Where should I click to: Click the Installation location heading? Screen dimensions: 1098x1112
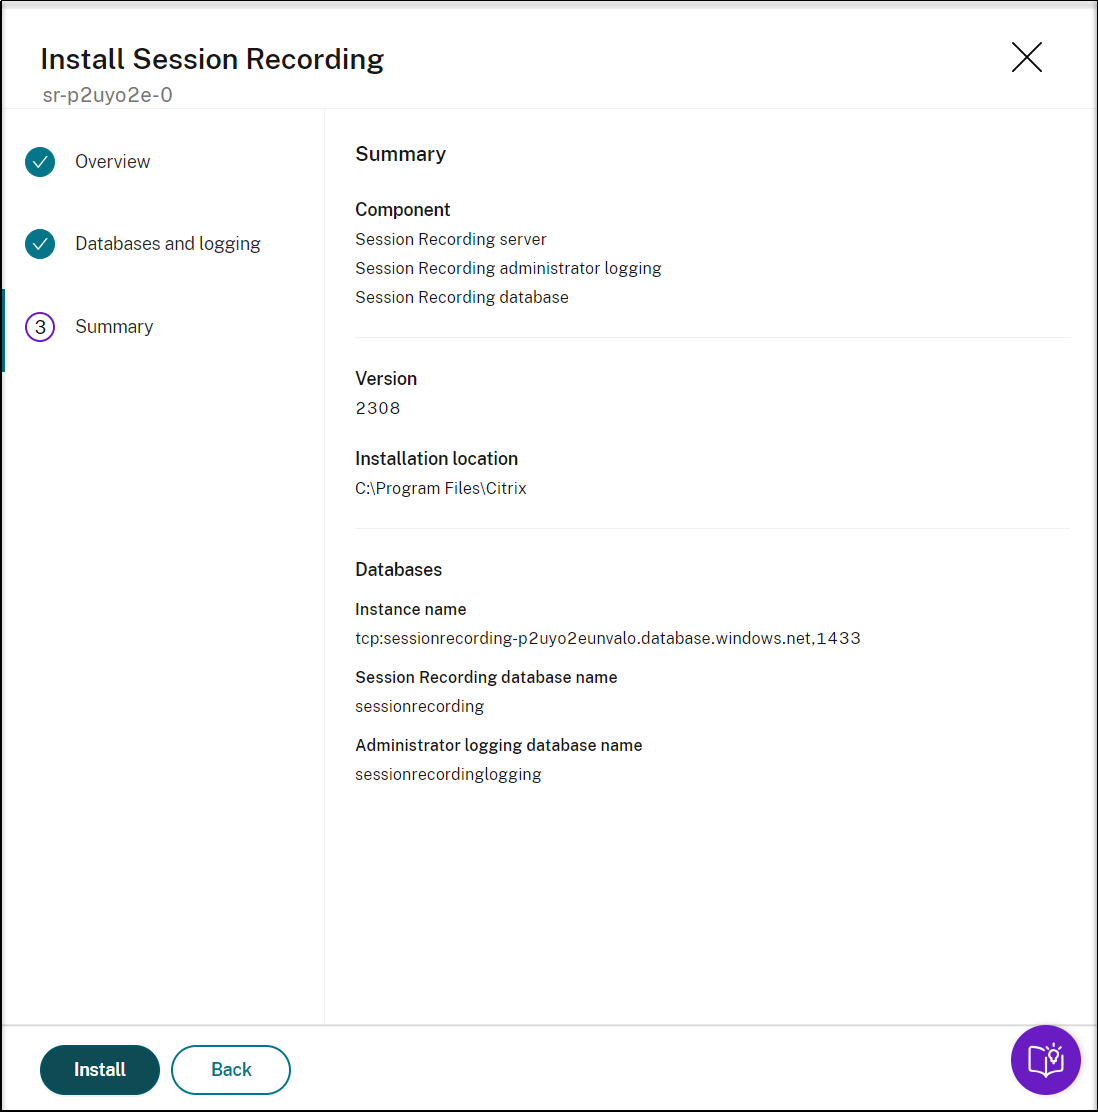pos(436,458)
